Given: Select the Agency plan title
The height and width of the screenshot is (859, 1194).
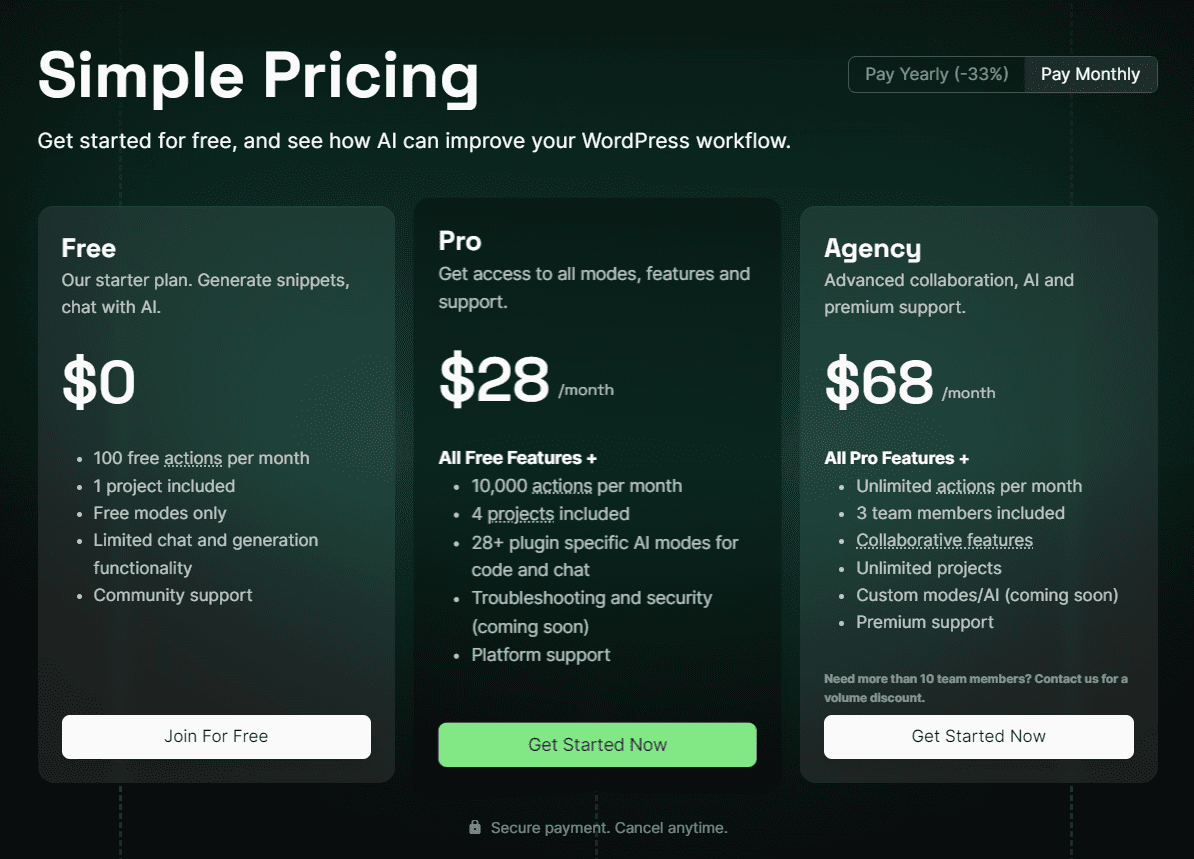Looking at the screenshot, I should pyautogui.click(x=872, y=248).
